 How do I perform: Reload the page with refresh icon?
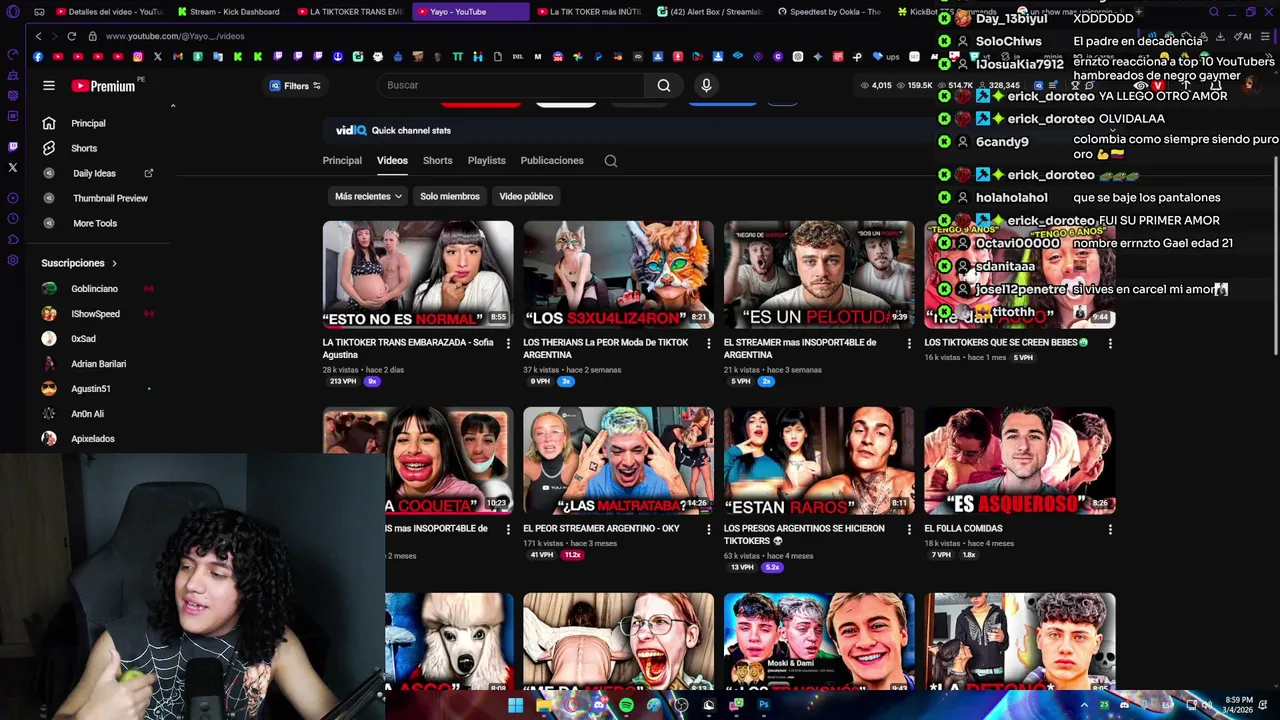click(71, 36)
